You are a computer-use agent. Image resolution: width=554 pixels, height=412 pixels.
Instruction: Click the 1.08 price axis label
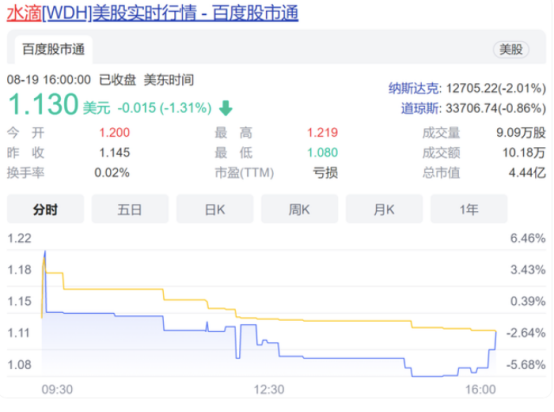coord(19,365)
